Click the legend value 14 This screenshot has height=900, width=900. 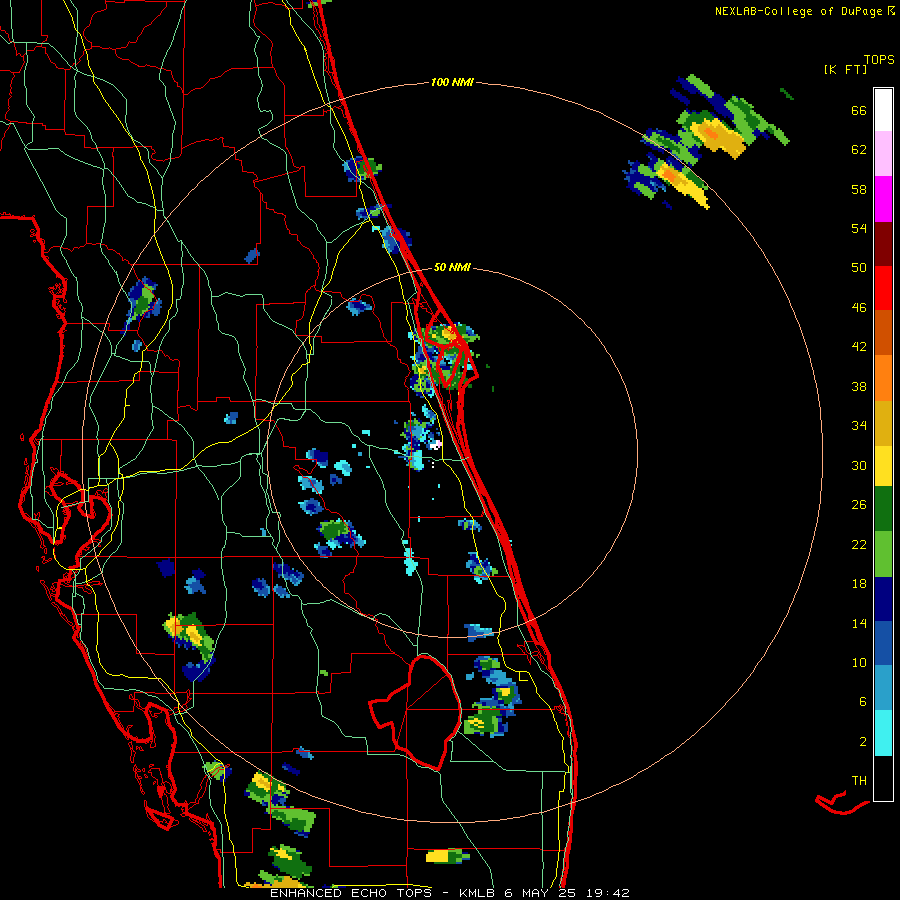[x=859, y=623]
